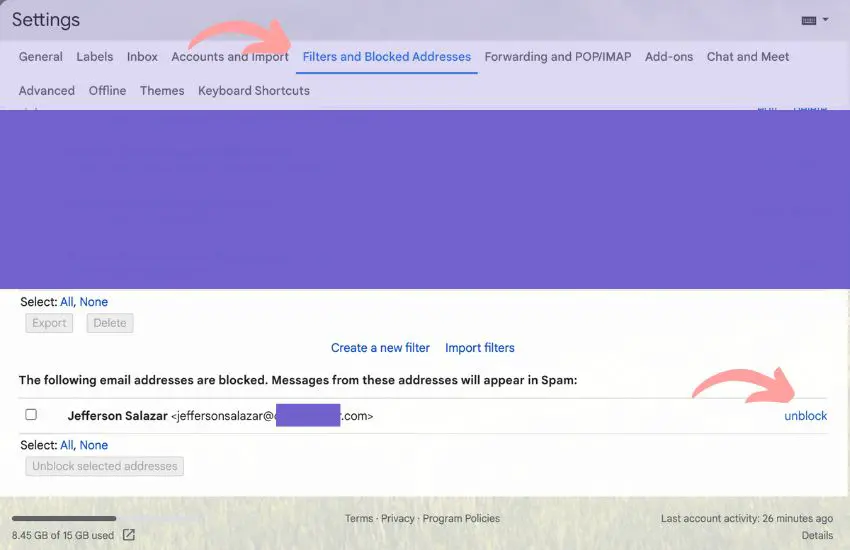850x550 pixels.
Task: Open the Program Policies link
Action: click(x=461, y=519)
